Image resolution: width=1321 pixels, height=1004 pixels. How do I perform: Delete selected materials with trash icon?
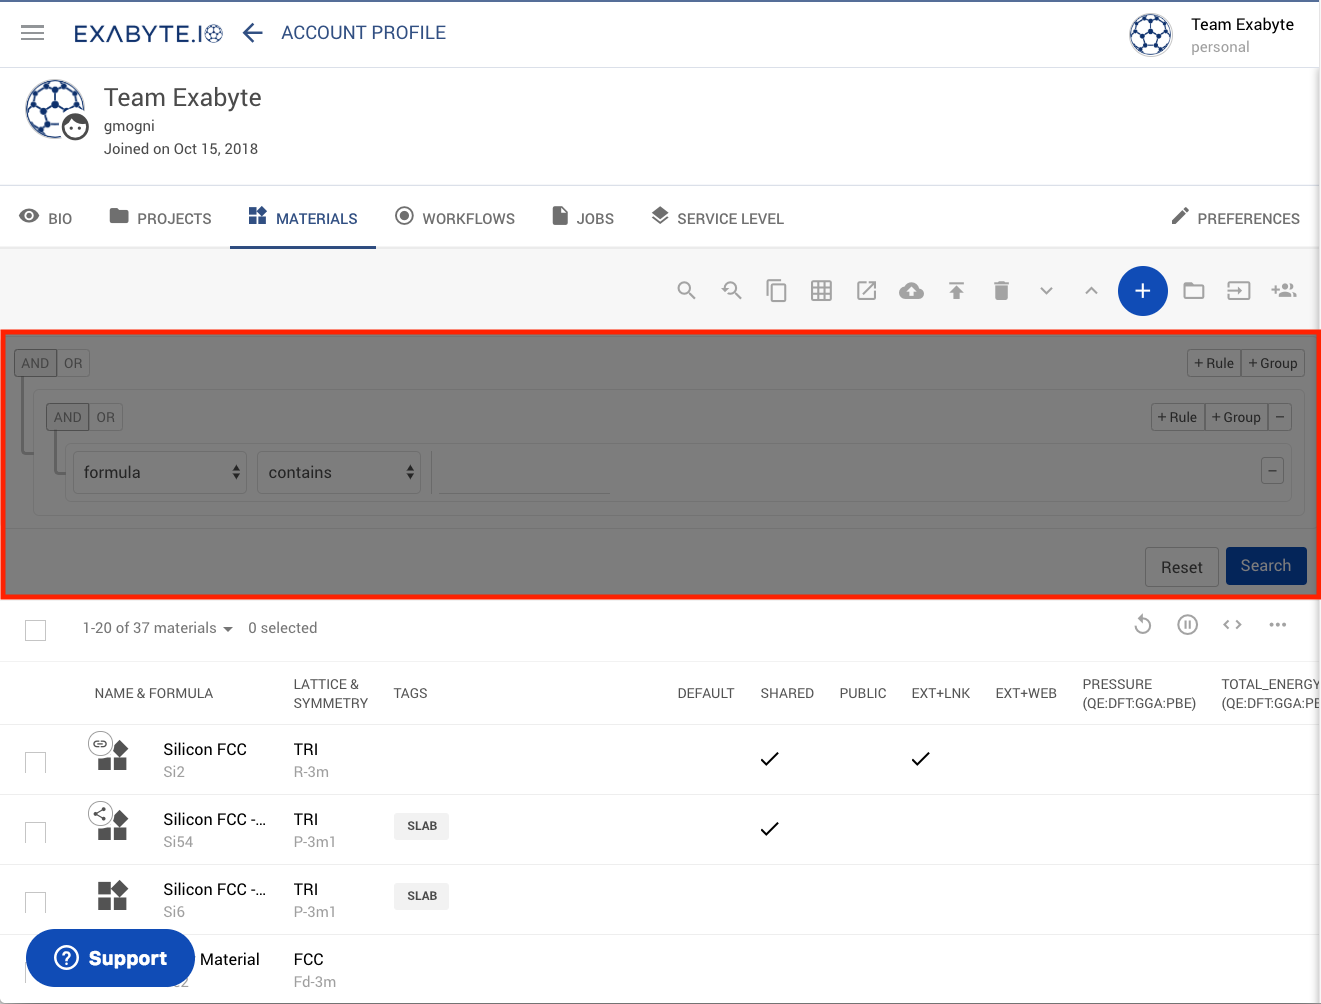1001,290
